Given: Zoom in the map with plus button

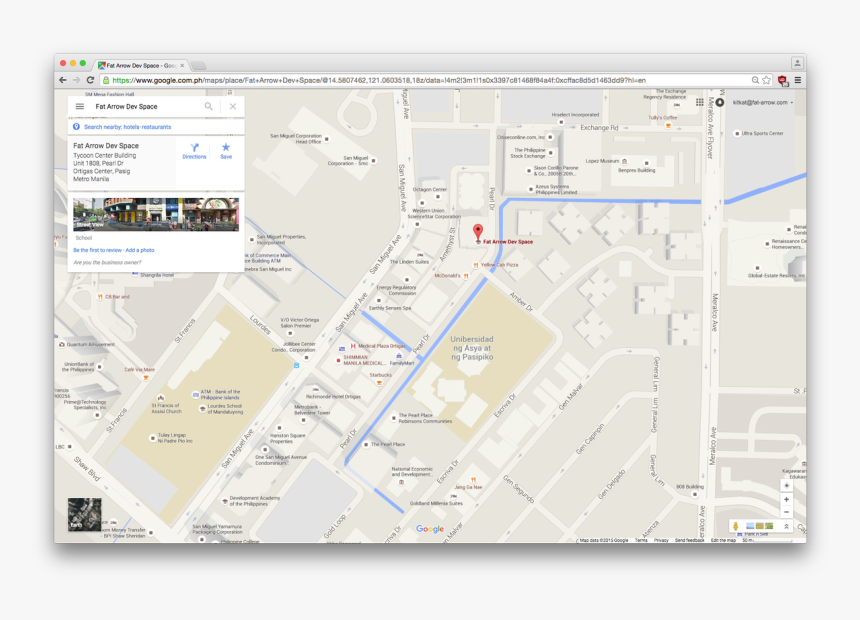Looking at the screenshot, I should 786,499.
